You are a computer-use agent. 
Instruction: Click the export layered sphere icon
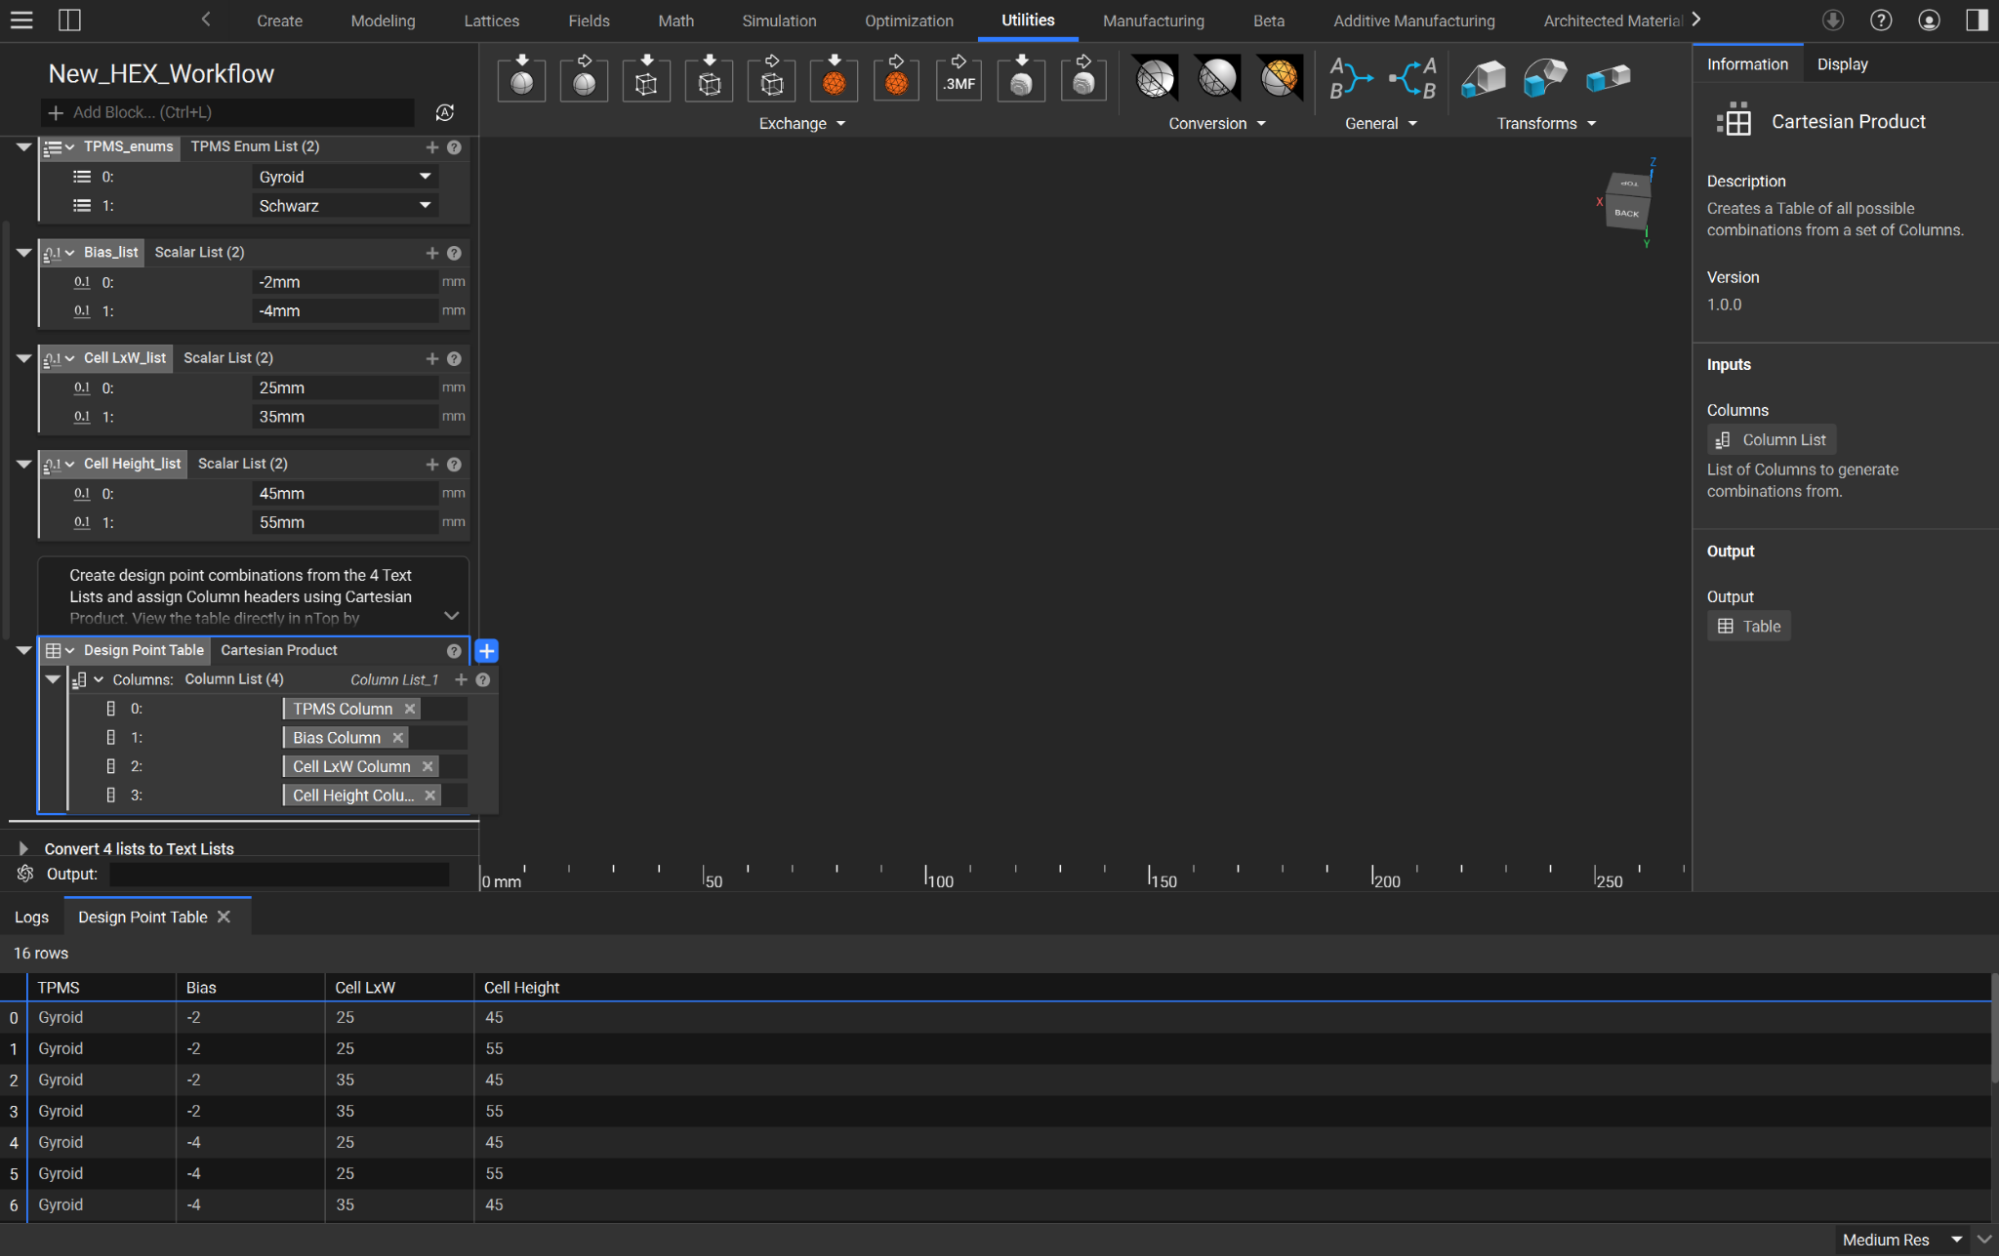(x=1083, y=78)
